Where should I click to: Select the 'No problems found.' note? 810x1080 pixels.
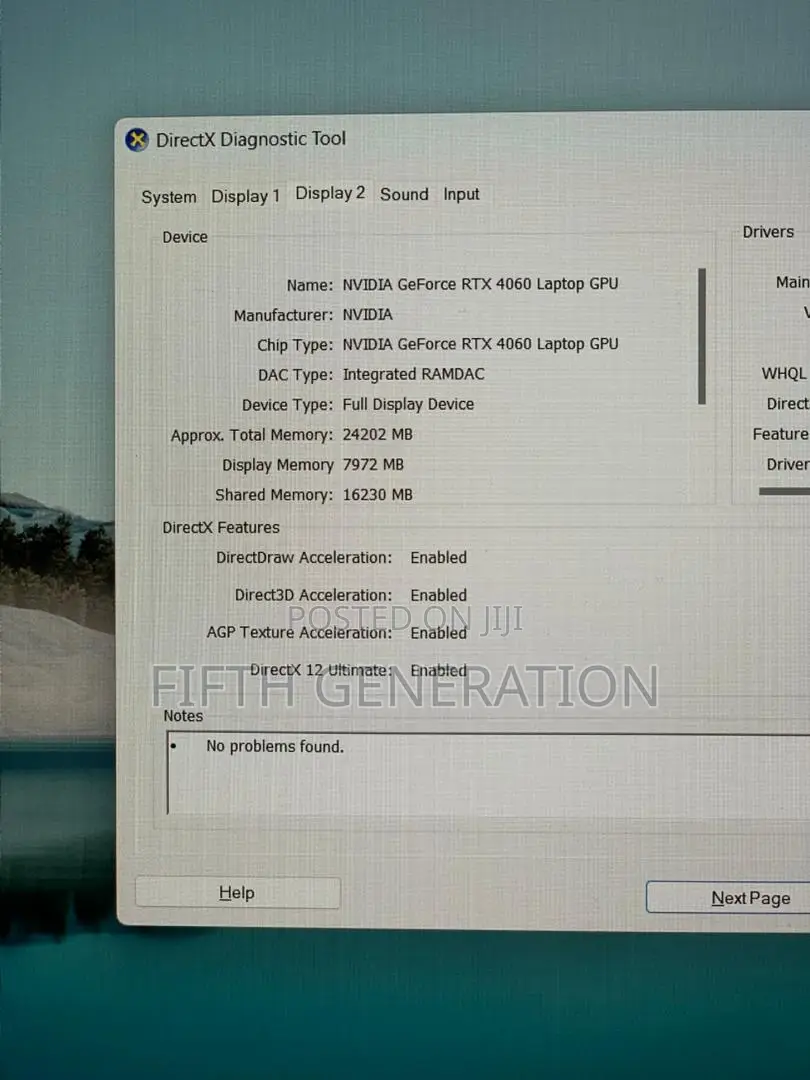(x=275, y=746)
